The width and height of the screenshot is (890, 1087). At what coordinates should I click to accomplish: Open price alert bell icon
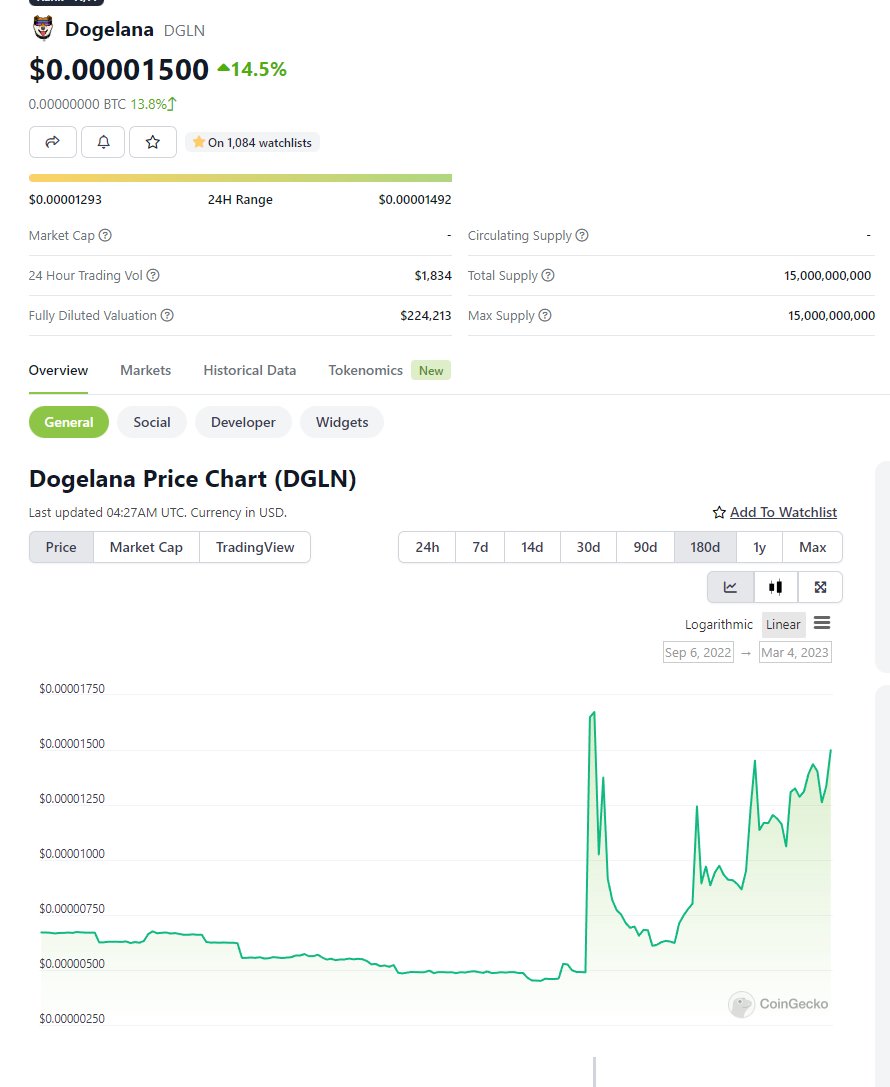[103, 142]
